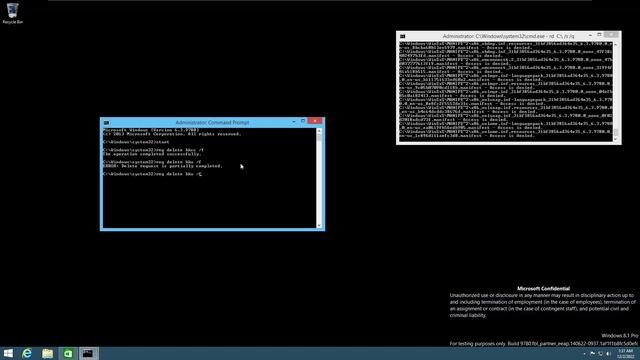Click scroll-down arrow in cmd.exe rd window
Image resolution: width=640 pixels, height=360 pixels.
pyautogui.click(x=616, y=139)
